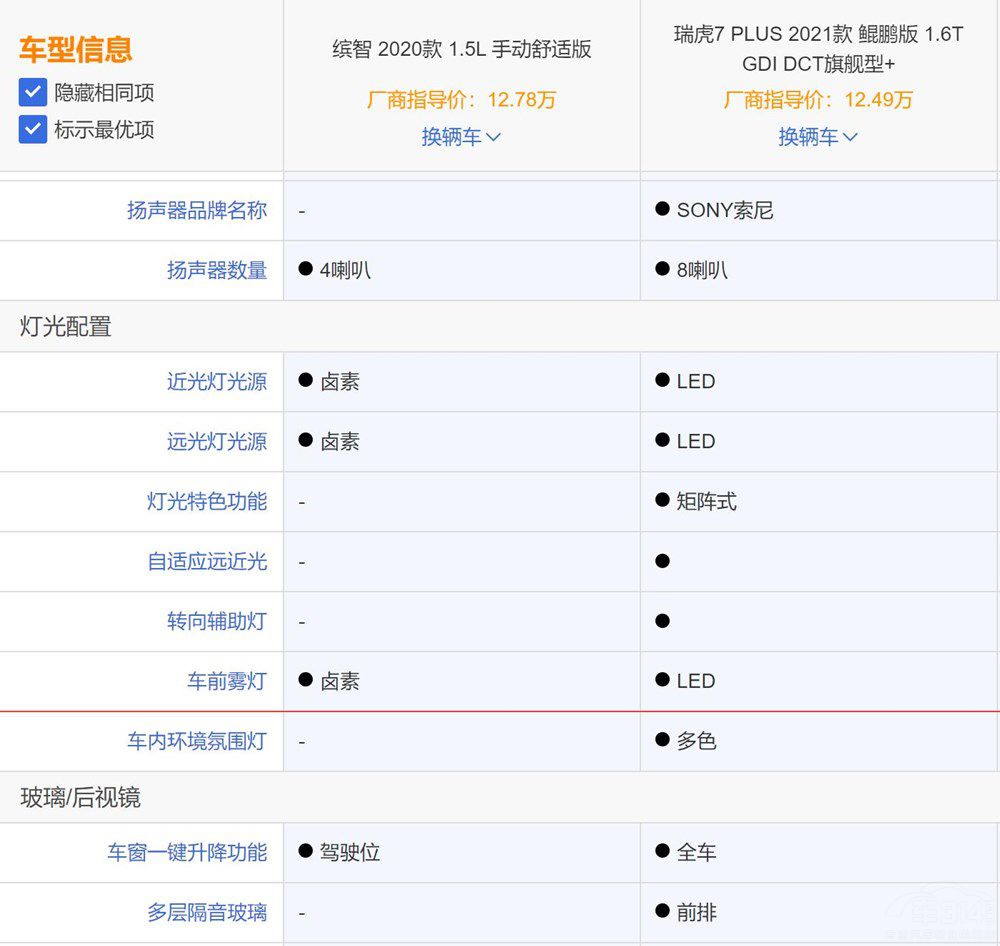
Task: Click the 玻璃/后视镜 section header
Action: pyautogui.click(x=80, y=798)
